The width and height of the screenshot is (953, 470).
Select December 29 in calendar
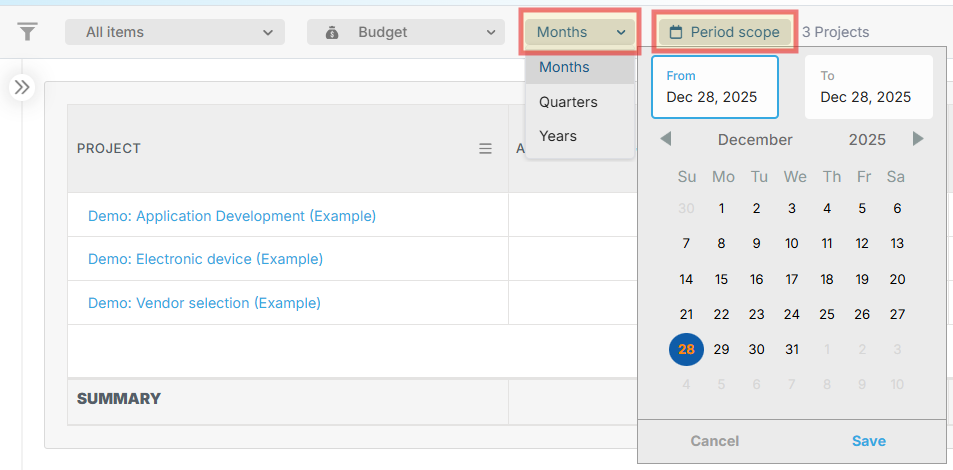click(721, 350)
